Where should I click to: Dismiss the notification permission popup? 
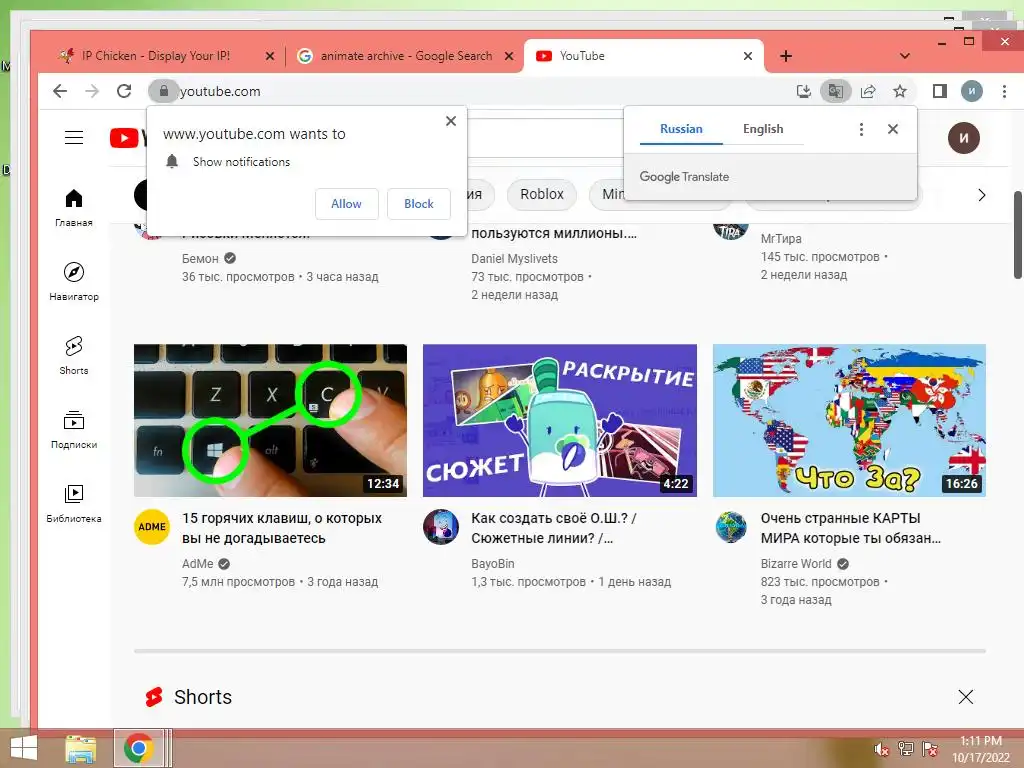click(451, 121)
